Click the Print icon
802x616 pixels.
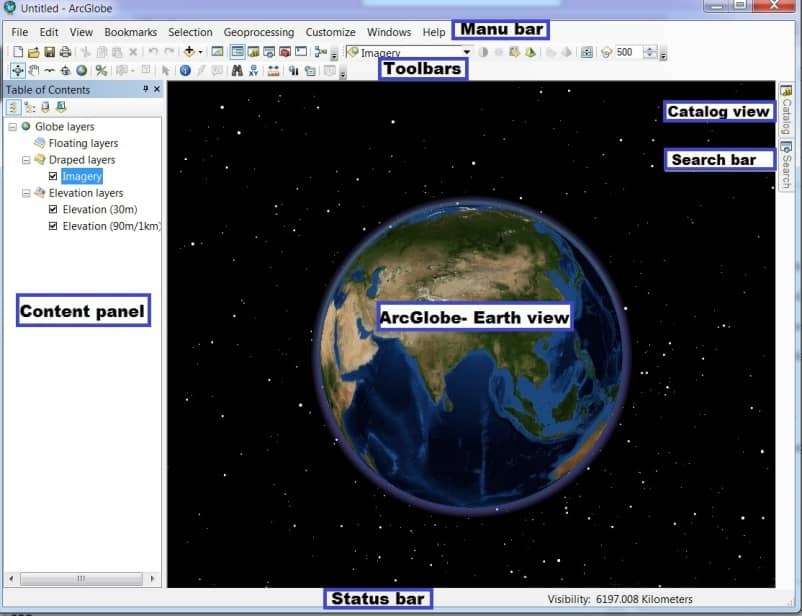pyautogui.click(x=65, y=52)
